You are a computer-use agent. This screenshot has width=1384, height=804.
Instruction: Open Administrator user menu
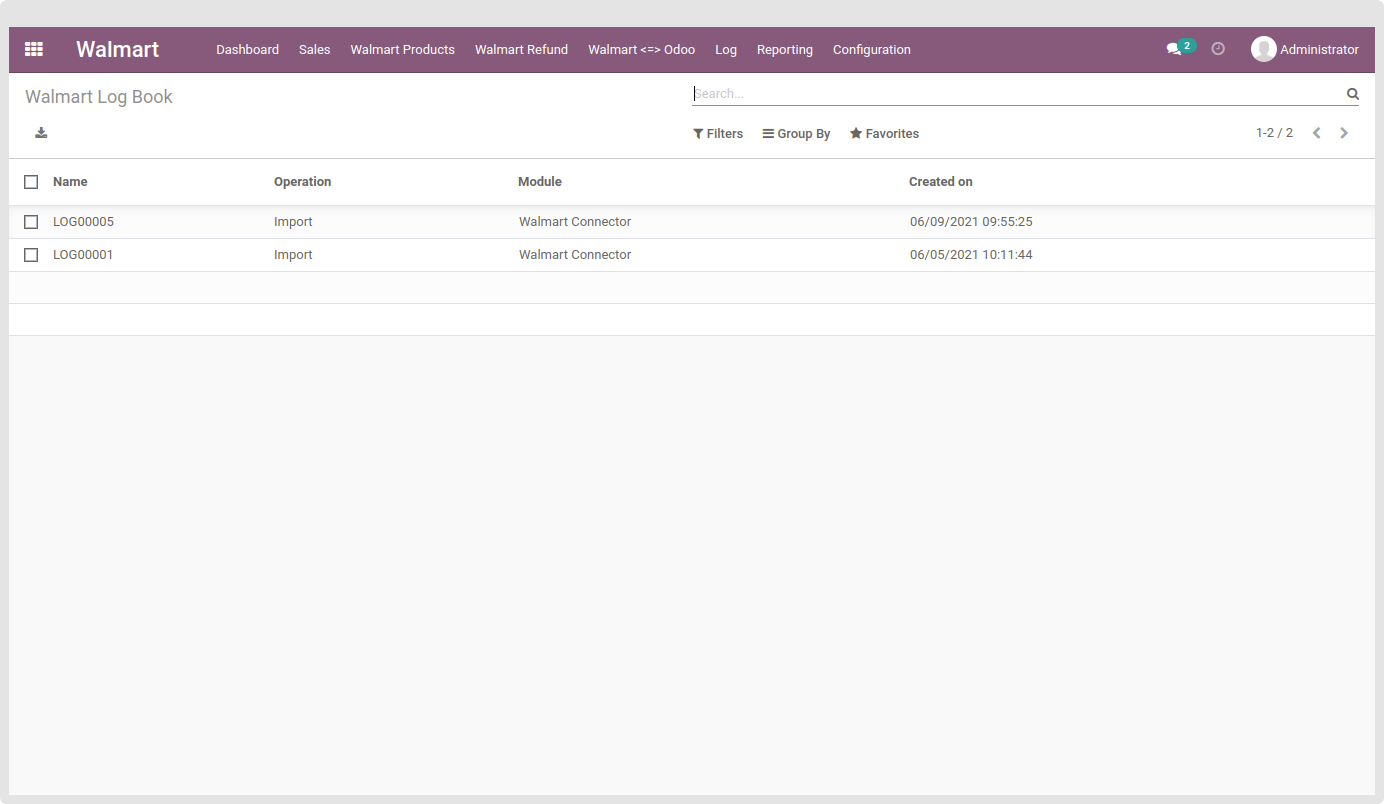(x=1305, y=49)
